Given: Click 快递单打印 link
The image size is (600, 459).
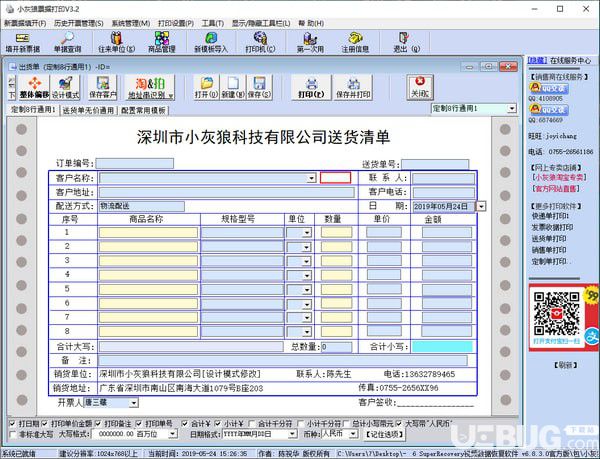Looking at the screenshot, I should [x=550, y=216].
